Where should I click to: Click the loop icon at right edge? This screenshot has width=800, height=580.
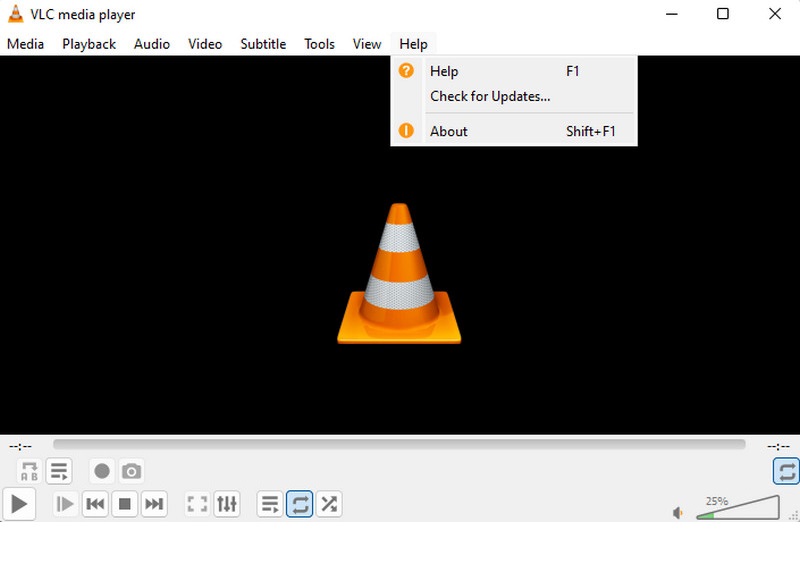point(786,471)
